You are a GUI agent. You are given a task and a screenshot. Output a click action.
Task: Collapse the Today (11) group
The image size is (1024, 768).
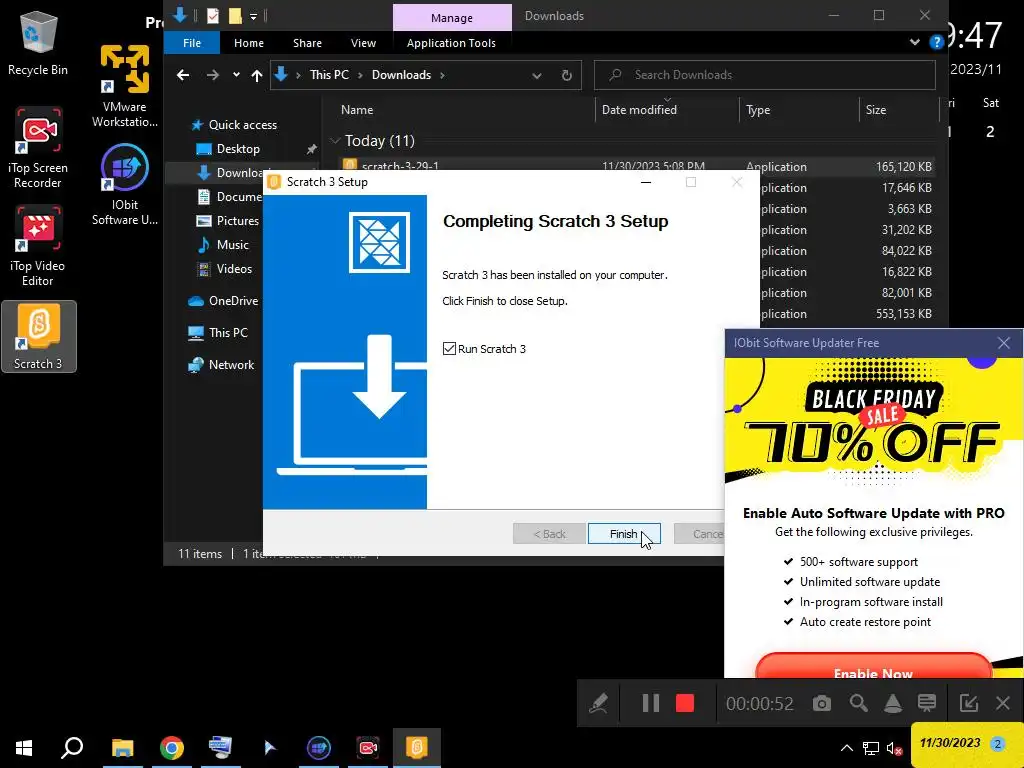(x=335, y=140)
